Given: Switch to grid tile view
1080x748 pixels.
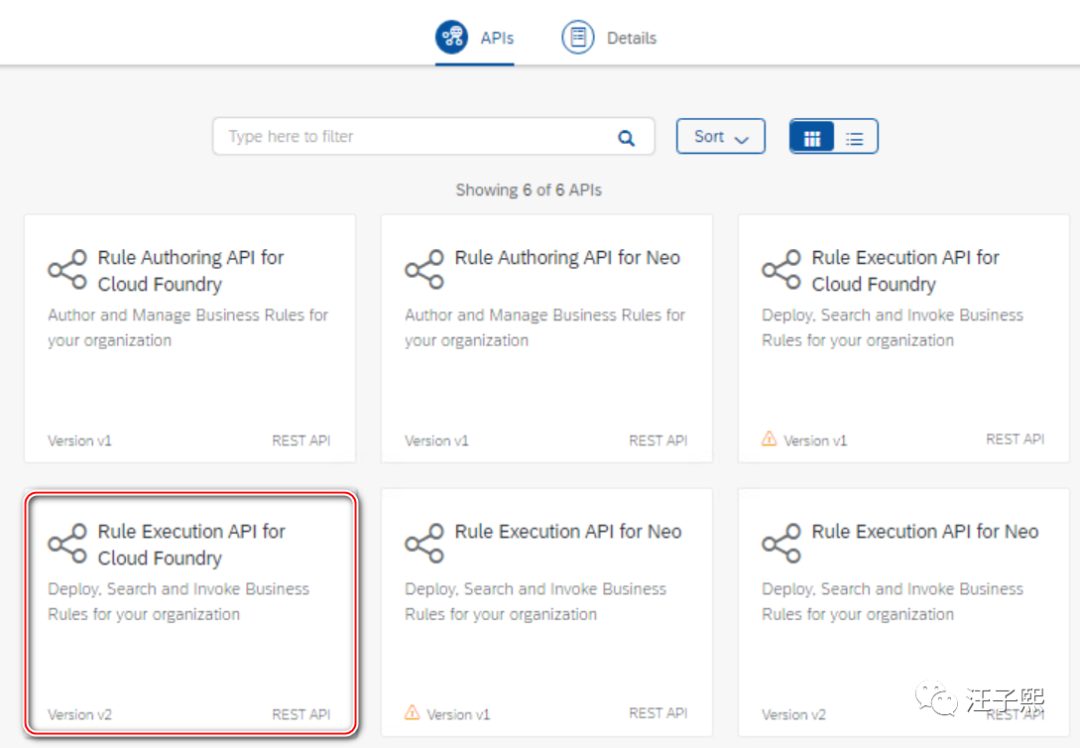Looking at the screenshot, I should pyautogui.click(x=812, y=137).
